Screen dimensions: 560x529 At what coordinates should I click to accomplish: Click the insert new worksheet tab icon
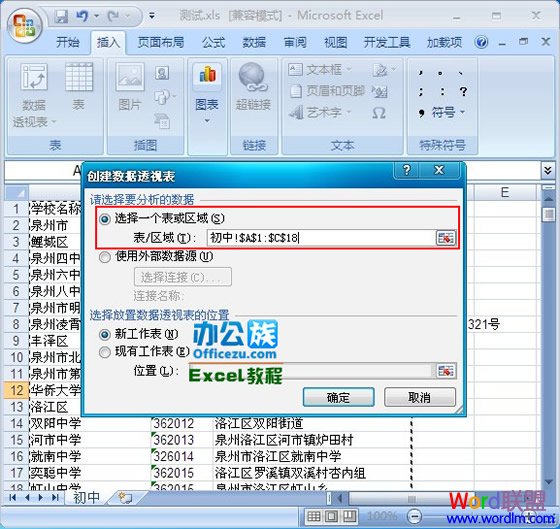[x=125, y=498]
